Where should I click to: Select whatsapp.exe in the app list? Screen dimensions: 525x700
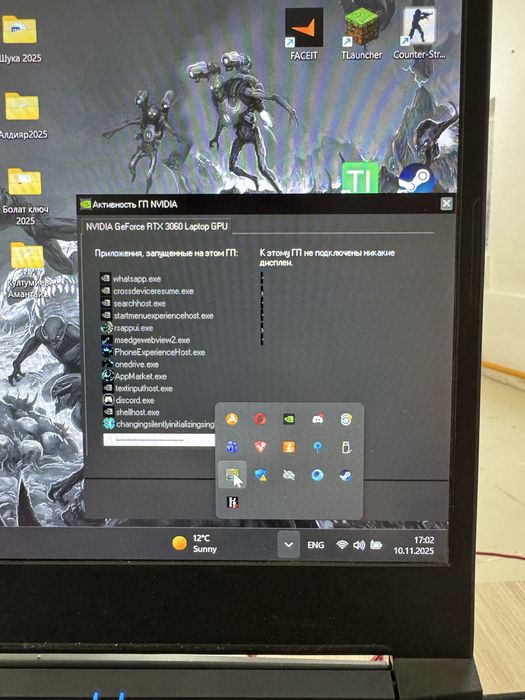[130, 279]
